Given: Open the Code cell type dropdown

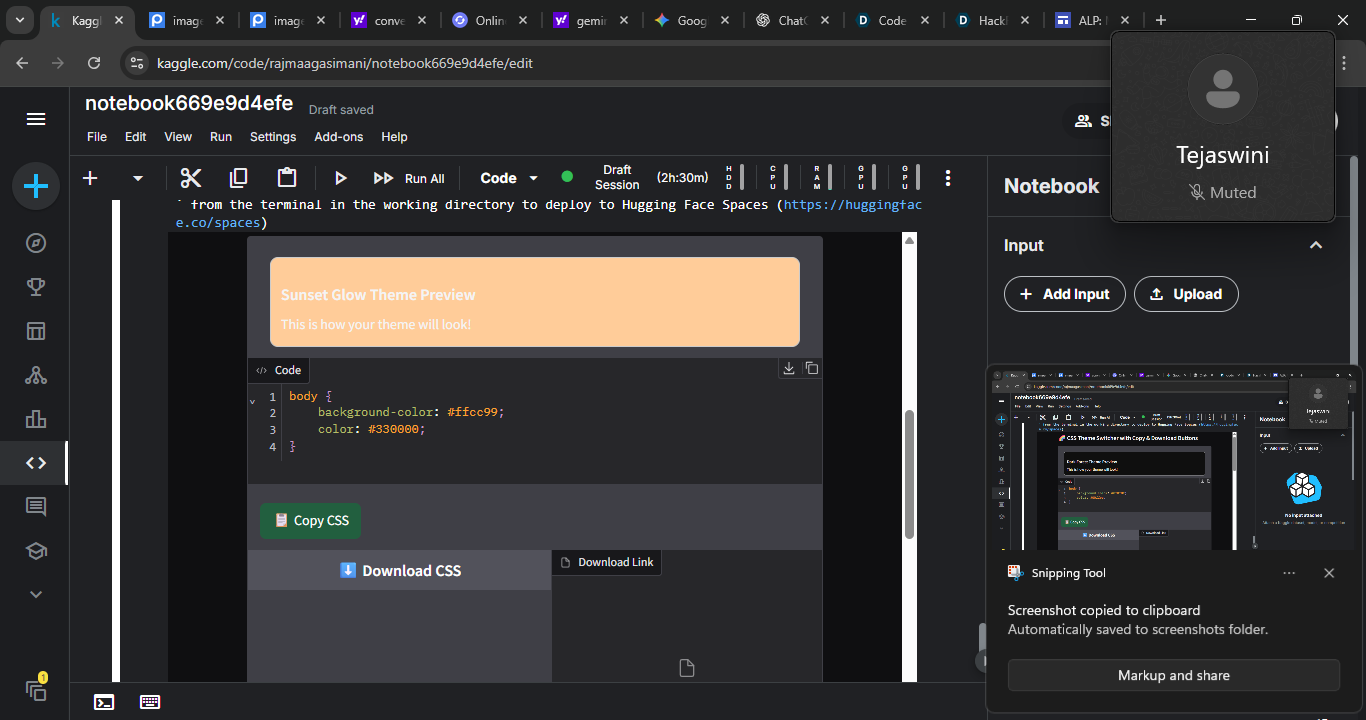Looking at the screenshot, I should click(509, 178).
